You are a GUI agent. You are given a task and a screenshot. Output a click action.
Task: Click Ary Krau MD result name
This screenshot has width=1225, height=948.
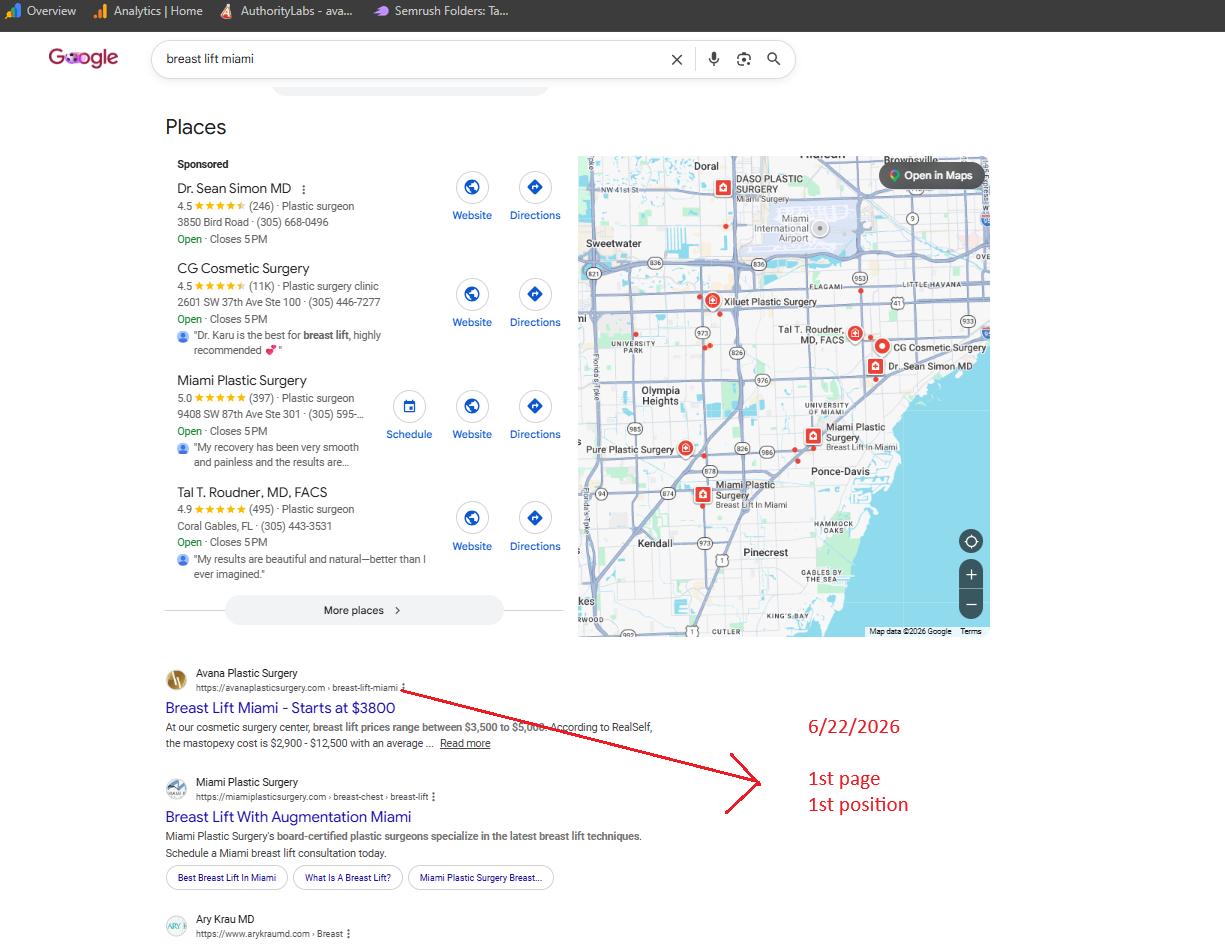pyautogui.click(x=225, y=919)
